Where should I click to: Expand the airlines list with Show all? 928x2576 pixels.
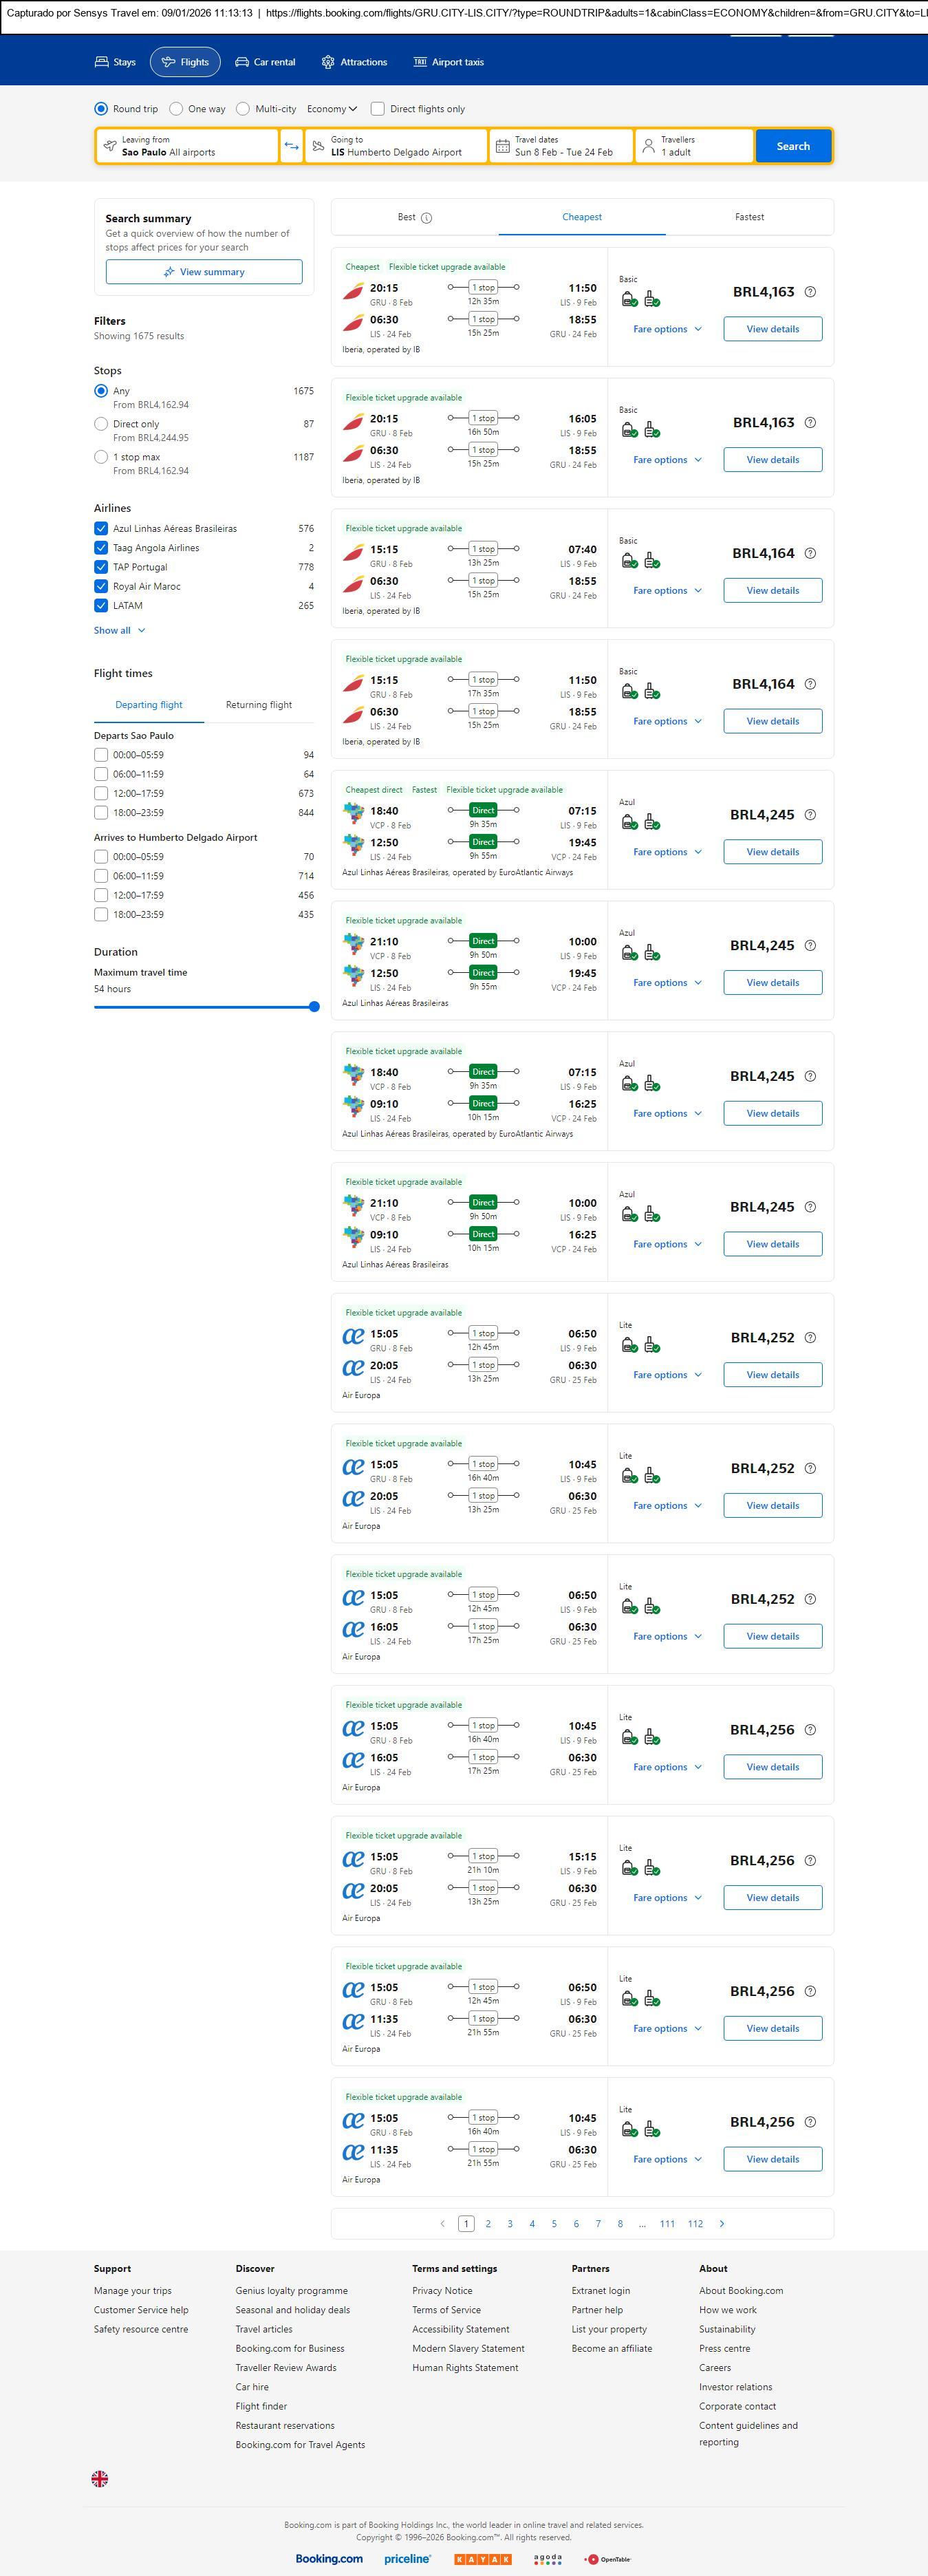point(119,631)
